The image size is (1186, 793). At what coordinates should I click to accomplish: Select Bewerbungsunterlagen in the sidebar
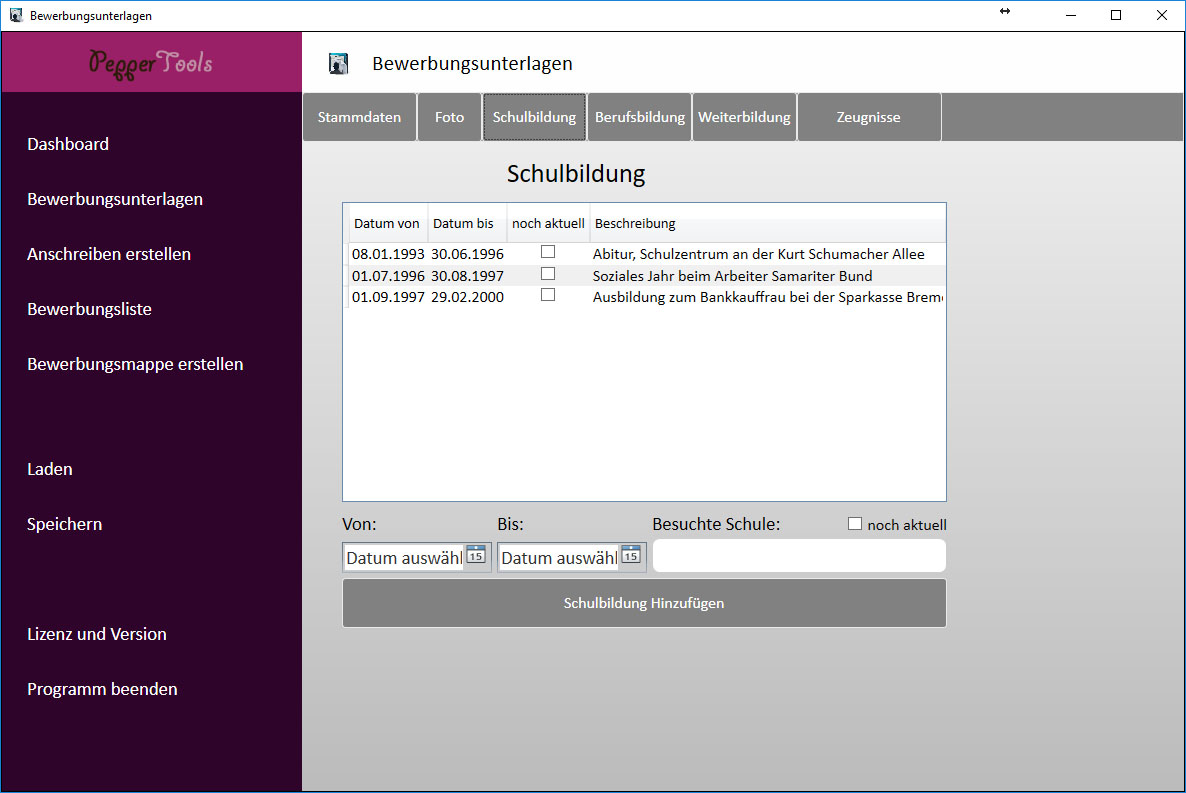tap(115, 199)
